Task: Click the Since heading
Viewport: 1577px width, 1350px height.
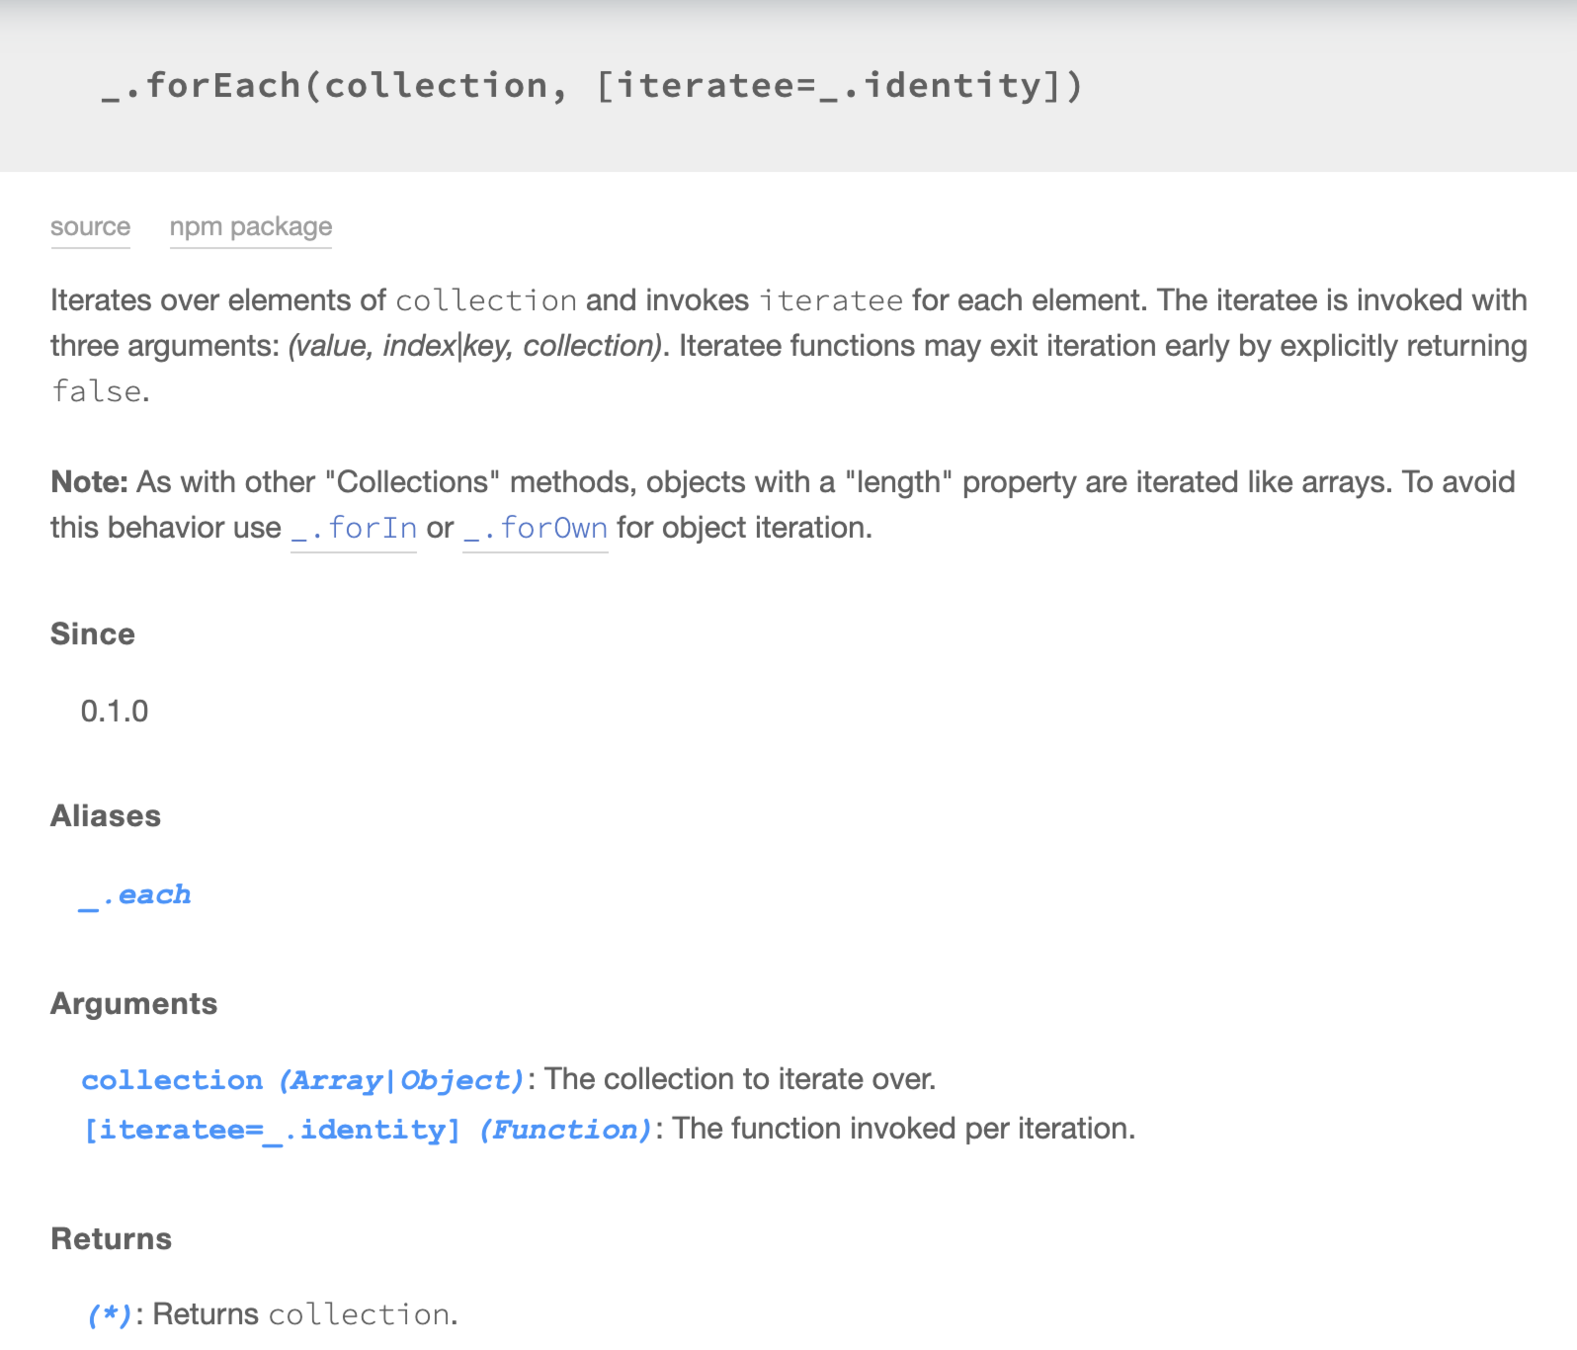Action: pyautogui.click(x=93, y=634)
